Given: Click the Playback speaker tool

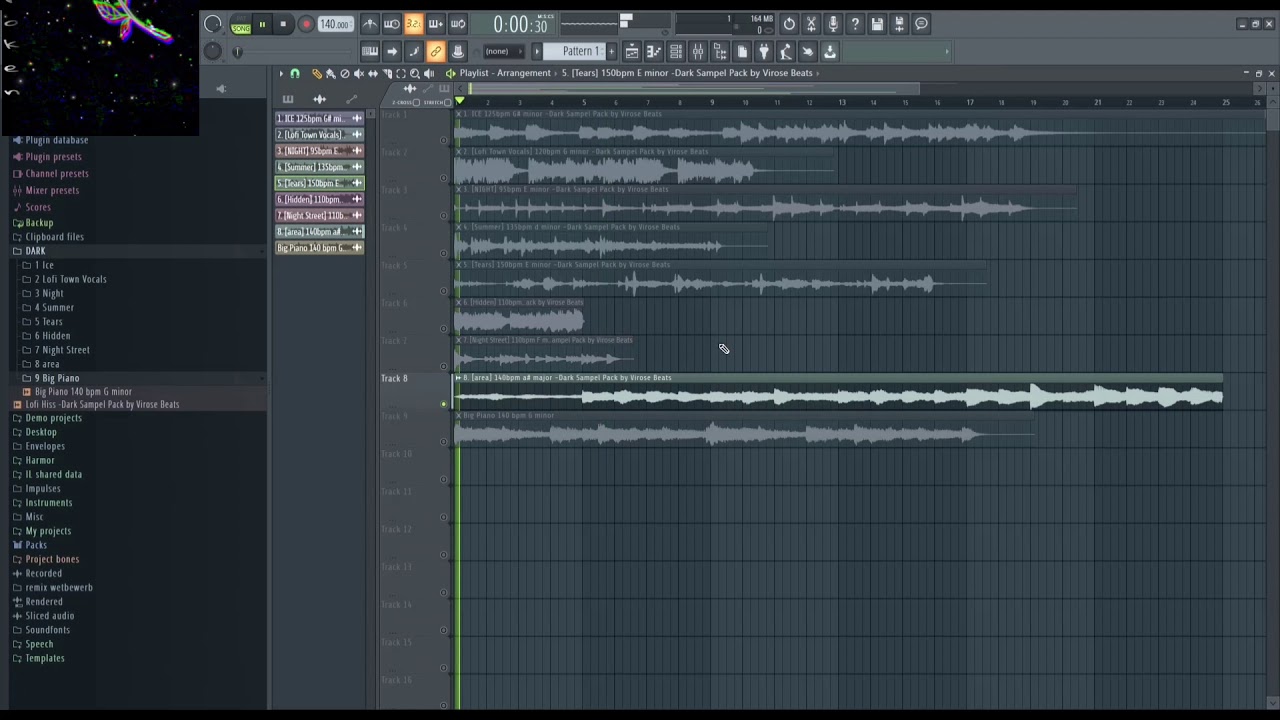Looking at the screenshot, I should point(429,74).
